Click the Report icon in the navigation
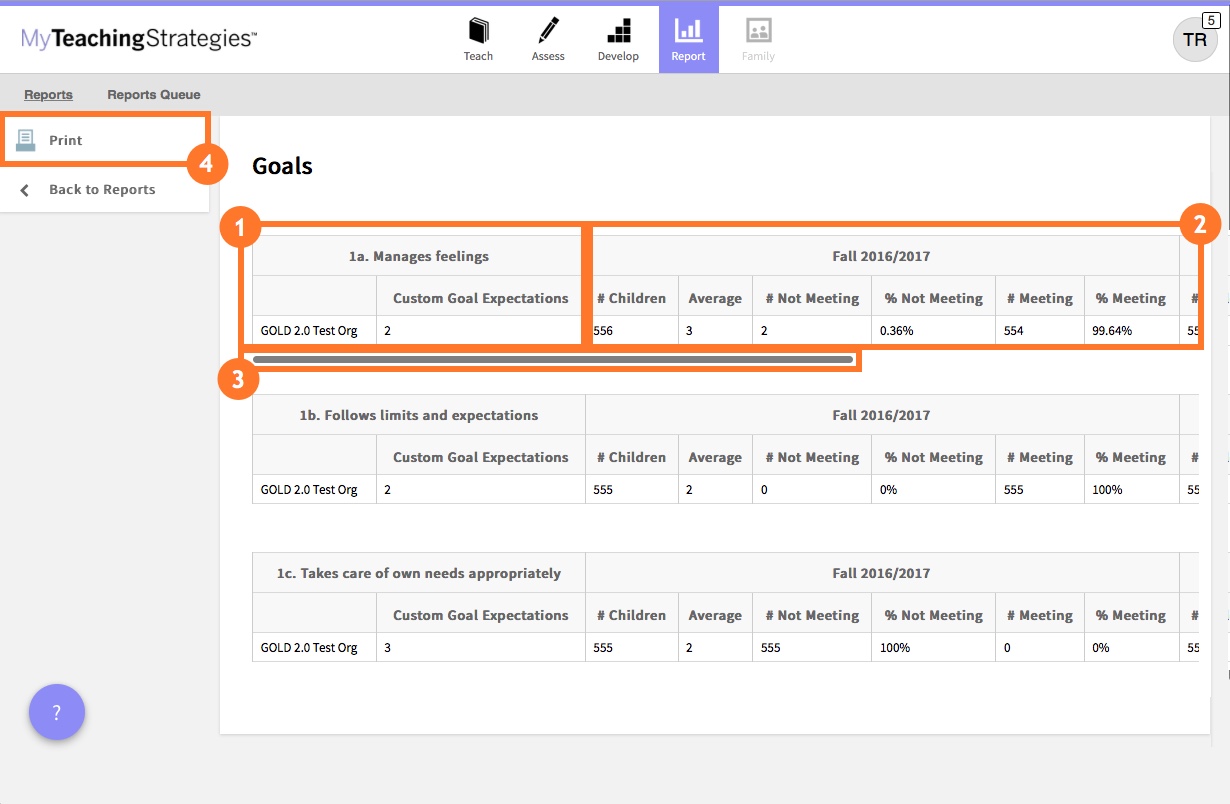The height and width of the screenshot is (804, 1230). pos(688,37)
